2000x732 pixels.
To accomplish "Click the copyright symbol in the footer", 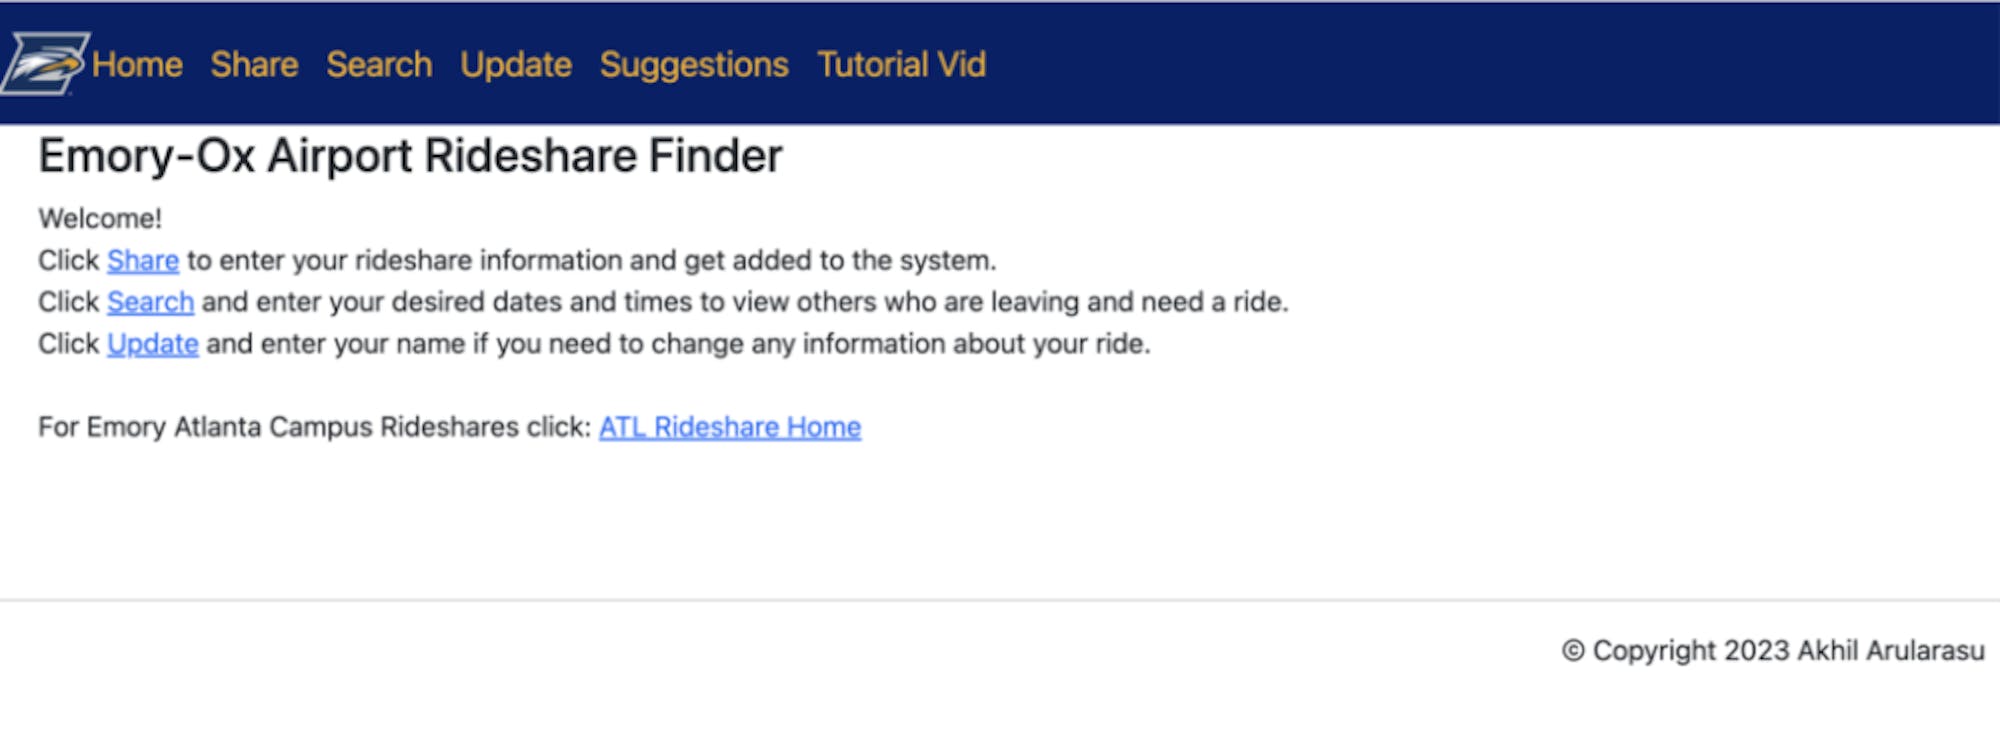I will coord(1573,651).
